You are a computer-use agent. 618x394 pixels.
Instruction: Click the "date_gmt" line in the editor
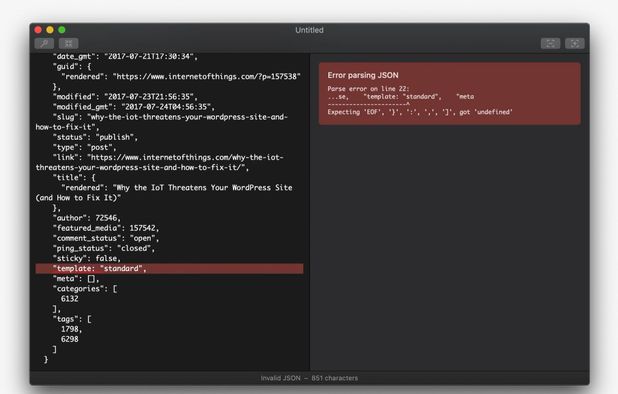pos(125,56)
